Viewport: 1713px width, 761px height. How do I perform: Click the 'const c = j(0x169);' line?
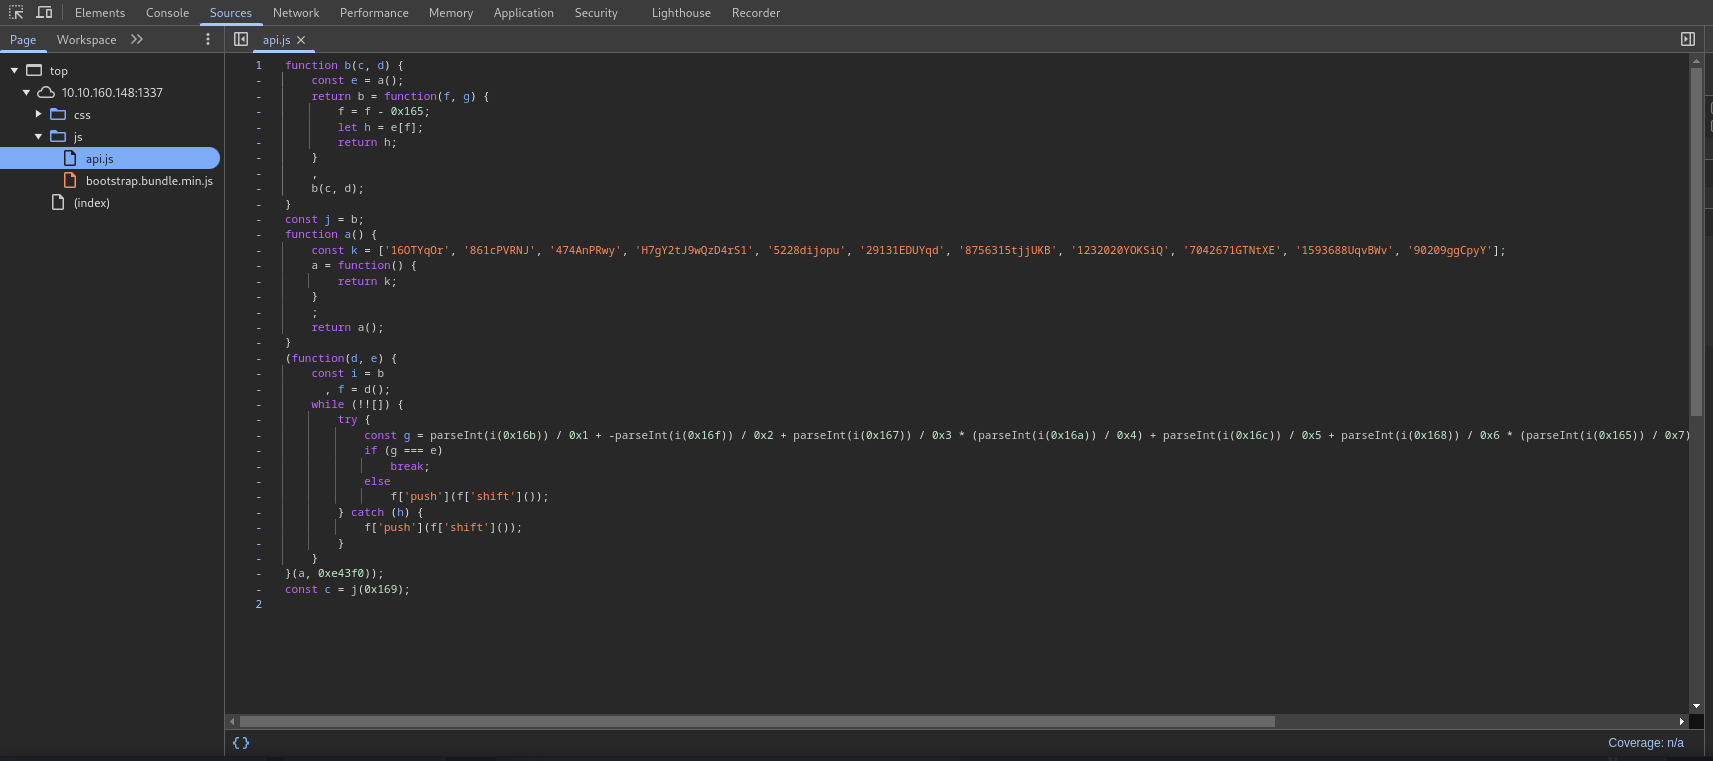347,589
